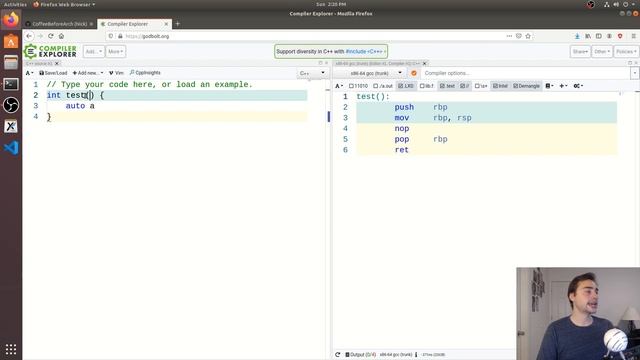The width and height of the screenshot is (640, 360).
Task: Click the Compiler Explorer logo
Action: [x=50, y=51]
